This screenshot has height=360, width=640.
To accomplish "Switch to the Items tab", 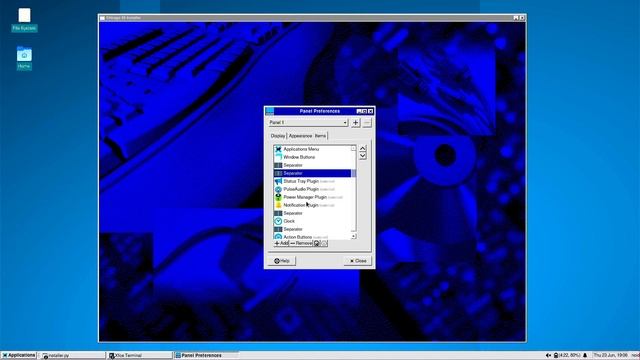I will click(x=320, y=136).
